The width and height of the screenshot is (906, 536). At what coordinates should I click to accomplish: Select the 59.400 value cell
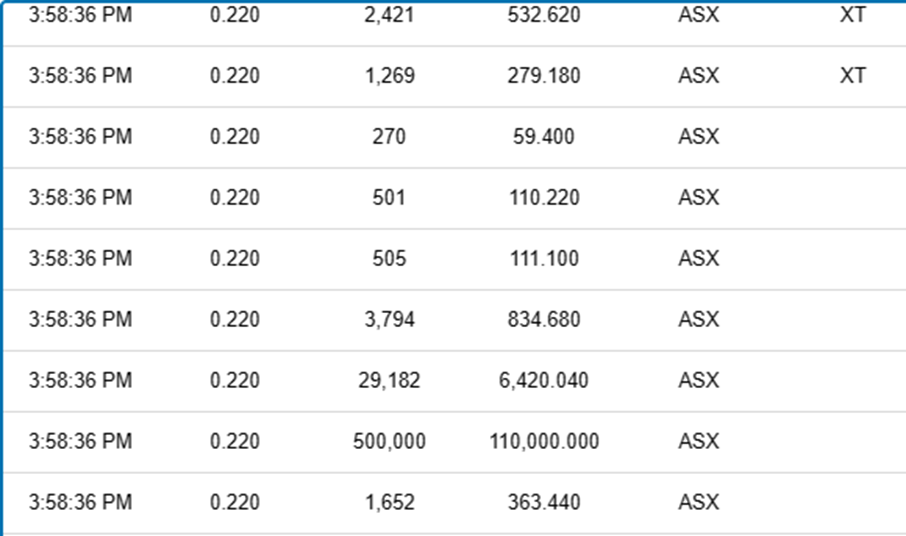coord(543,137)
